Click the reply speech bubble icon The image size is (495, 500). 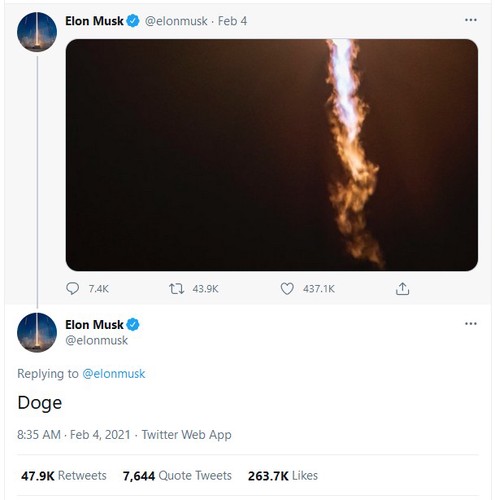72,288
